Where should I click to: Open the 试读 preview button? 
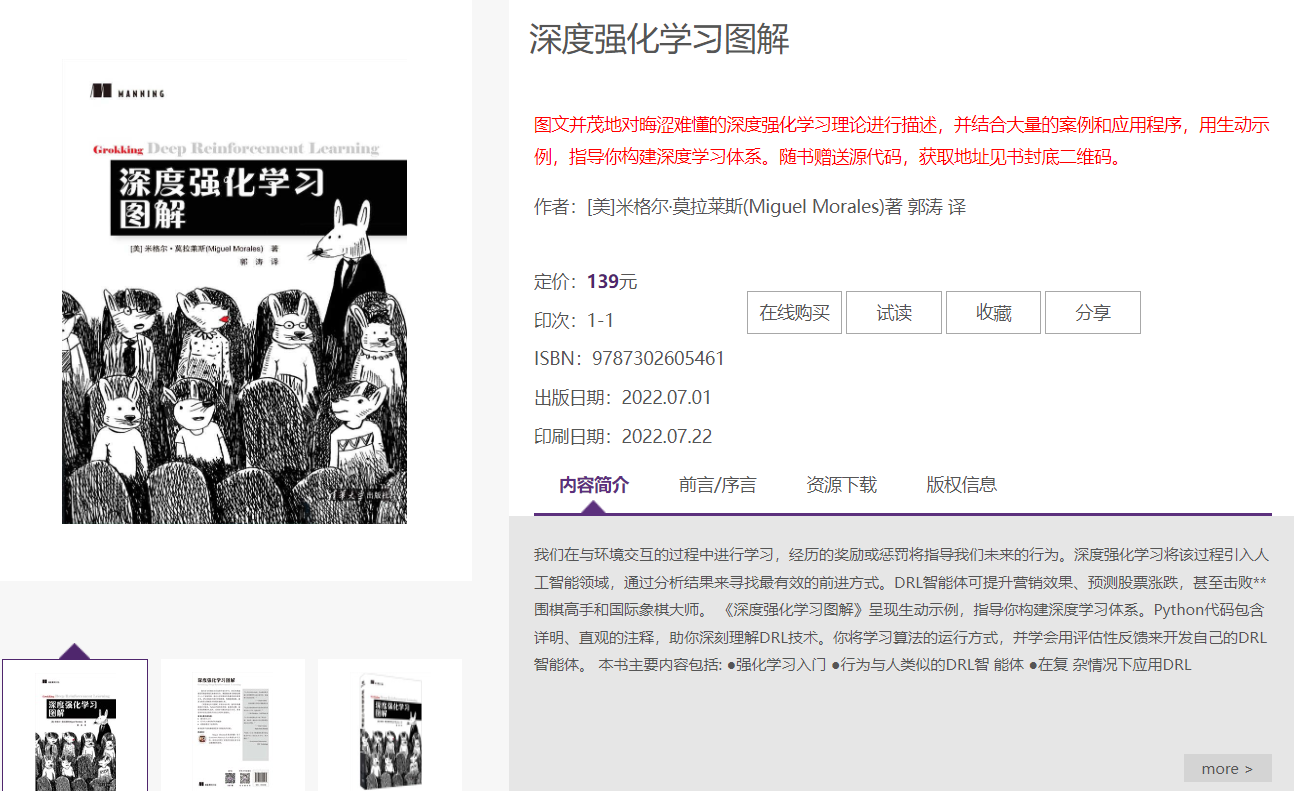pyautogui.click(x=894, y=313)
